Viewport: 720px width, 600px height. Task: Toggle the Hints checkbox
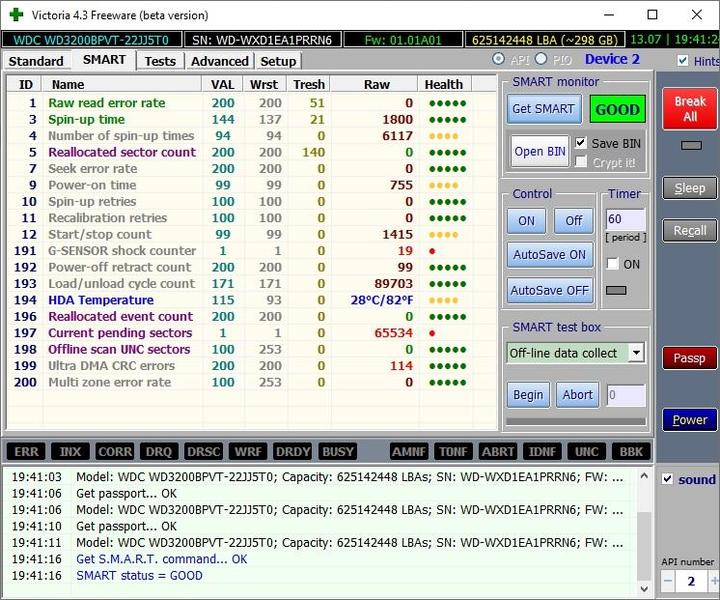tap(683, 61)
